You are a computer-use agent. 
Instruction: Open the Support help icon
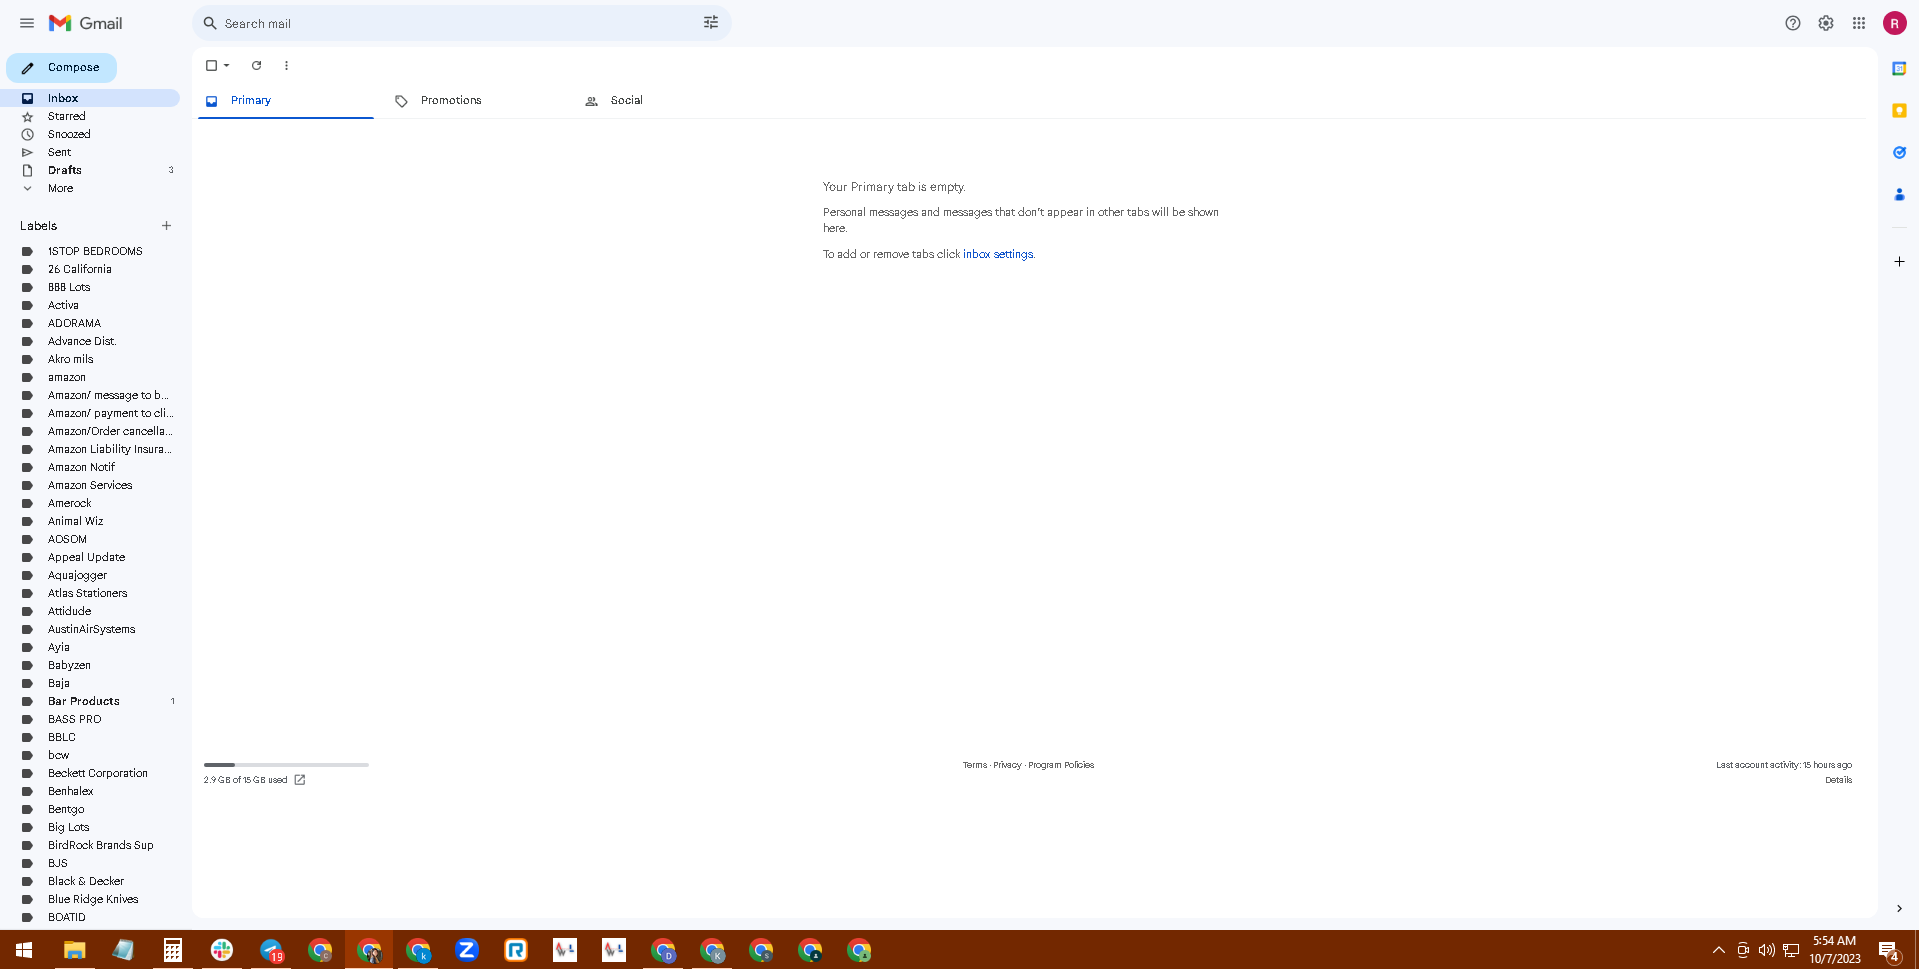point(1793,23)
